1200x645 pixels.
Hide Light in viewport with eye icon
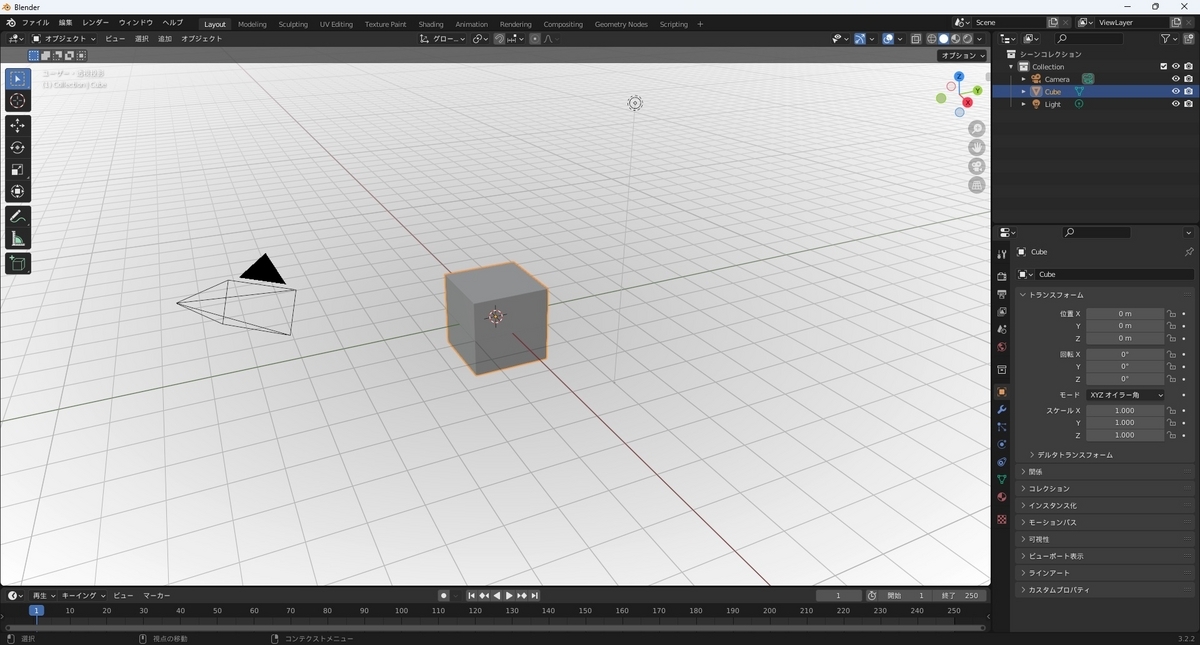tap(1175, 104)
